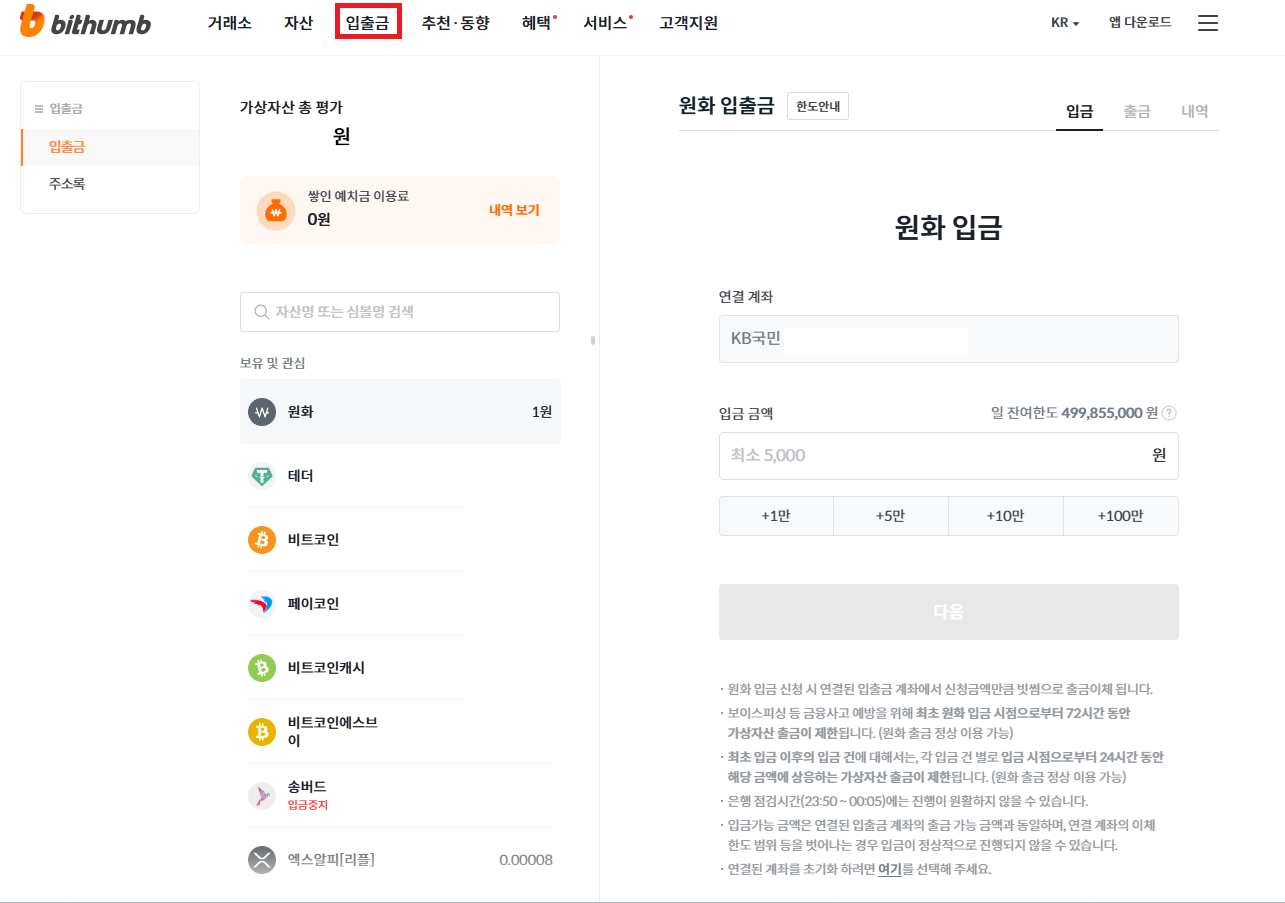The width and height of the screenshot is (1285, 903).
Task: Select the 비트코인 asset name
Action: pos(314,540)
